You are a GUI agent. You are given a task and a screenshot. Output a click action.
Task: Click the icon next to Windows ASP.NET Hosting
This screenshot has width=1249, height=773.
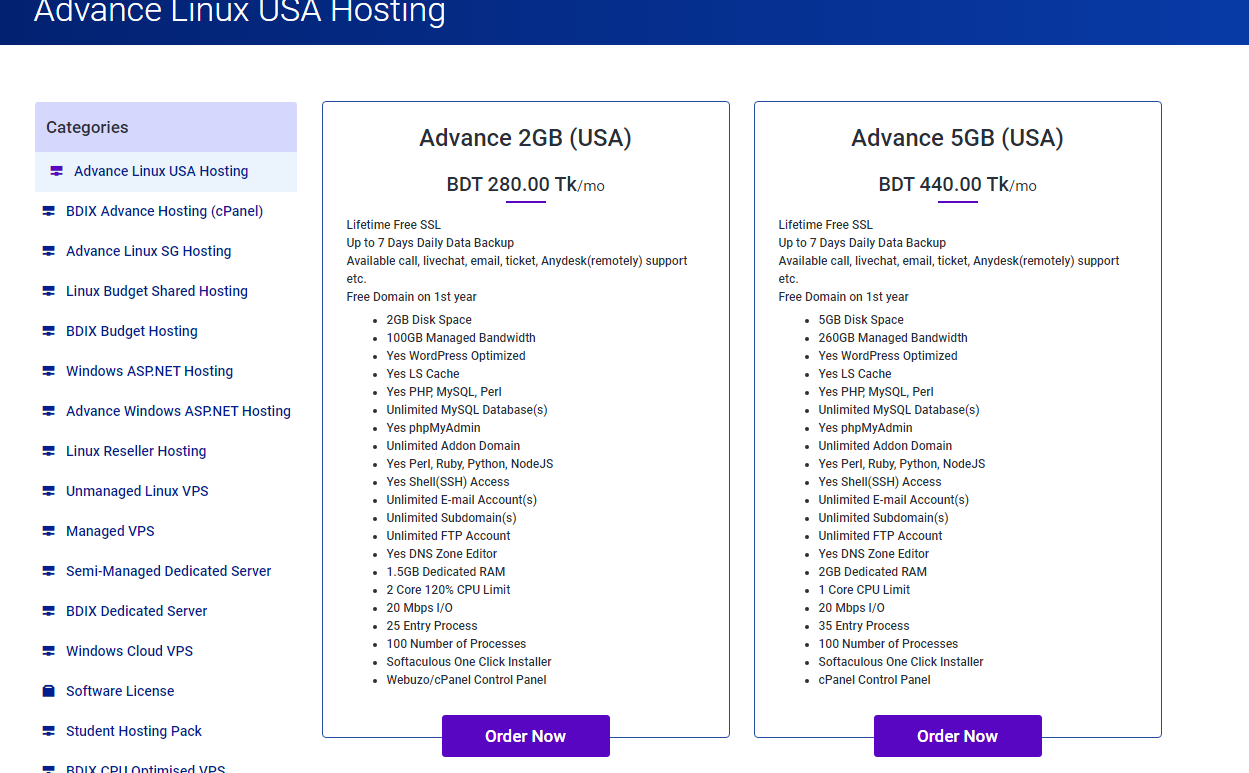click(48, 371)
